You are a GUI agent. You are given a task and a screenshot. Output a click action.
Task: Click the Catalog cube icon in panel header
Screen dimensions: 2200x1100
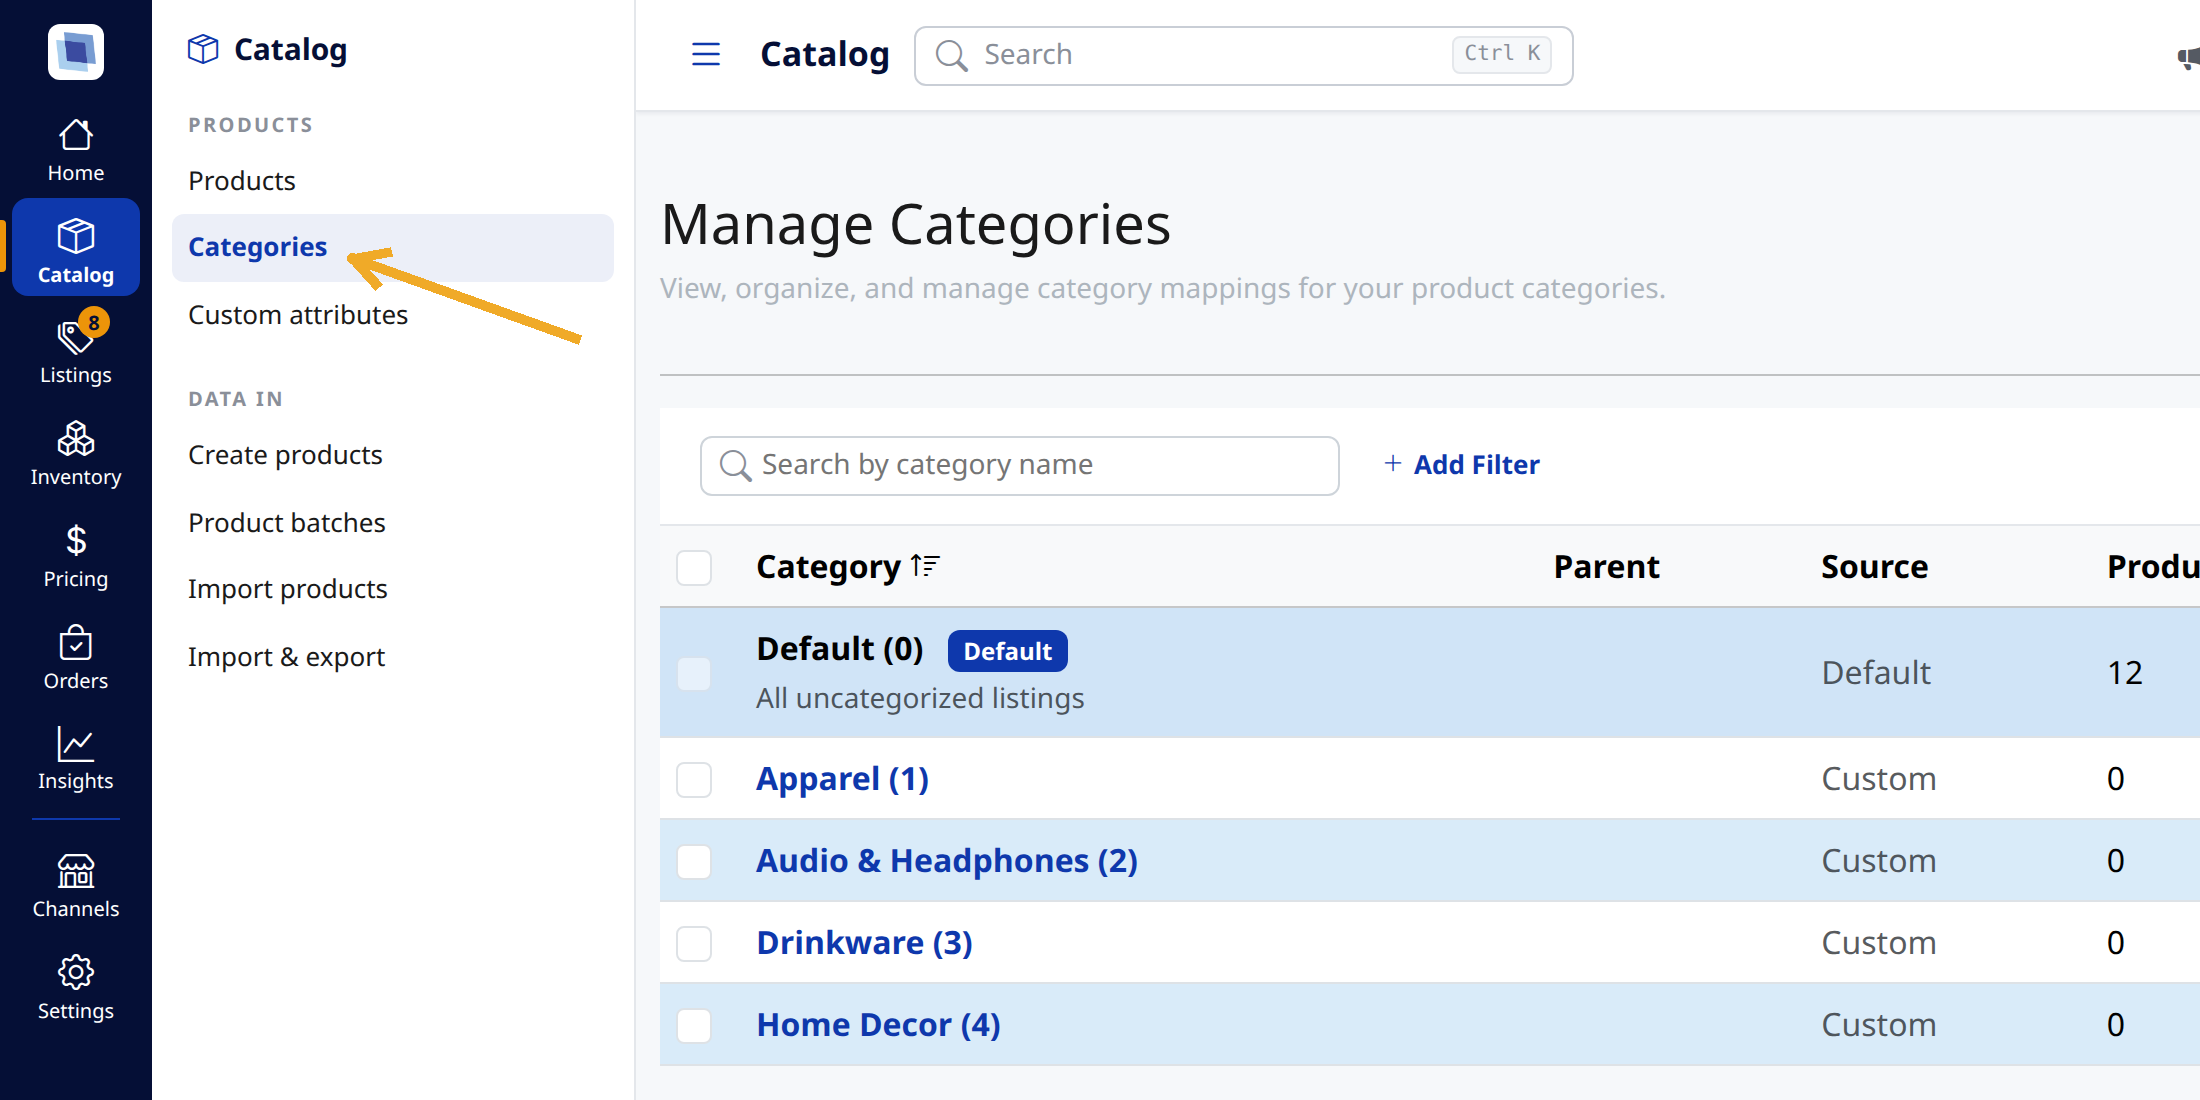[203, 49]
